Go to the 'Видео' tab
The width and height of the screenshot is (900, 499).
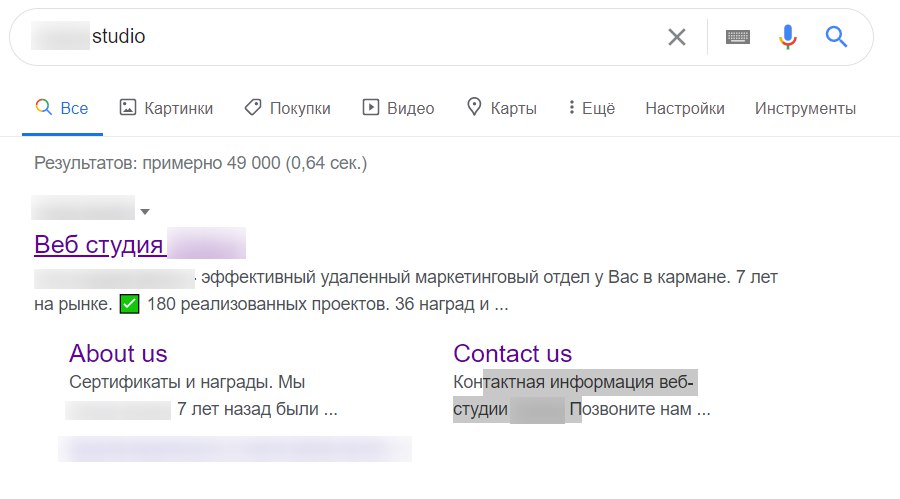click(398, 108)
